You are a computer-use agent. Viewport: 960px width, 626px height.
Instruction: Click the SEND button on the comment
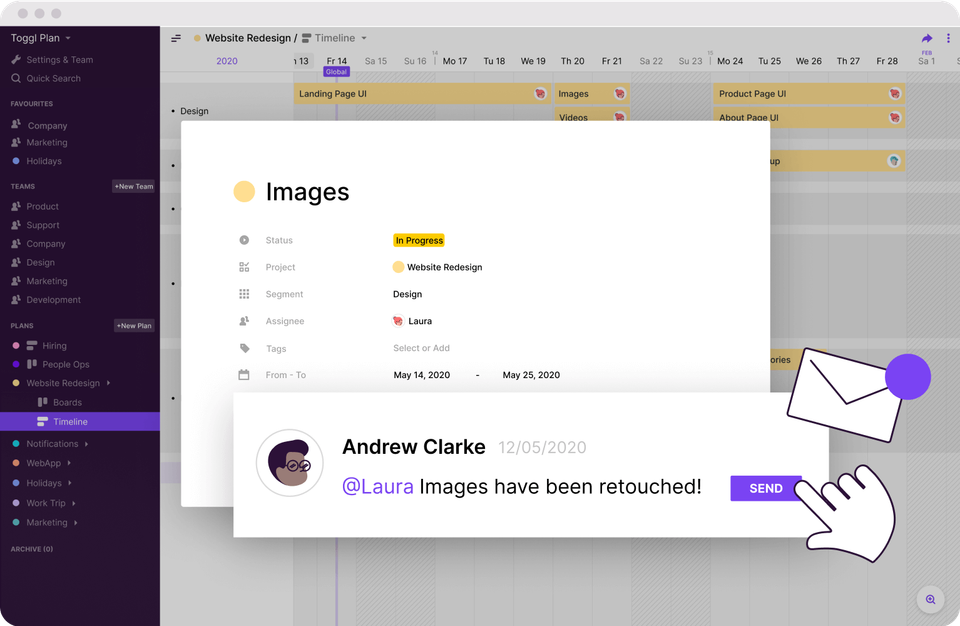(x=765, y=488)
